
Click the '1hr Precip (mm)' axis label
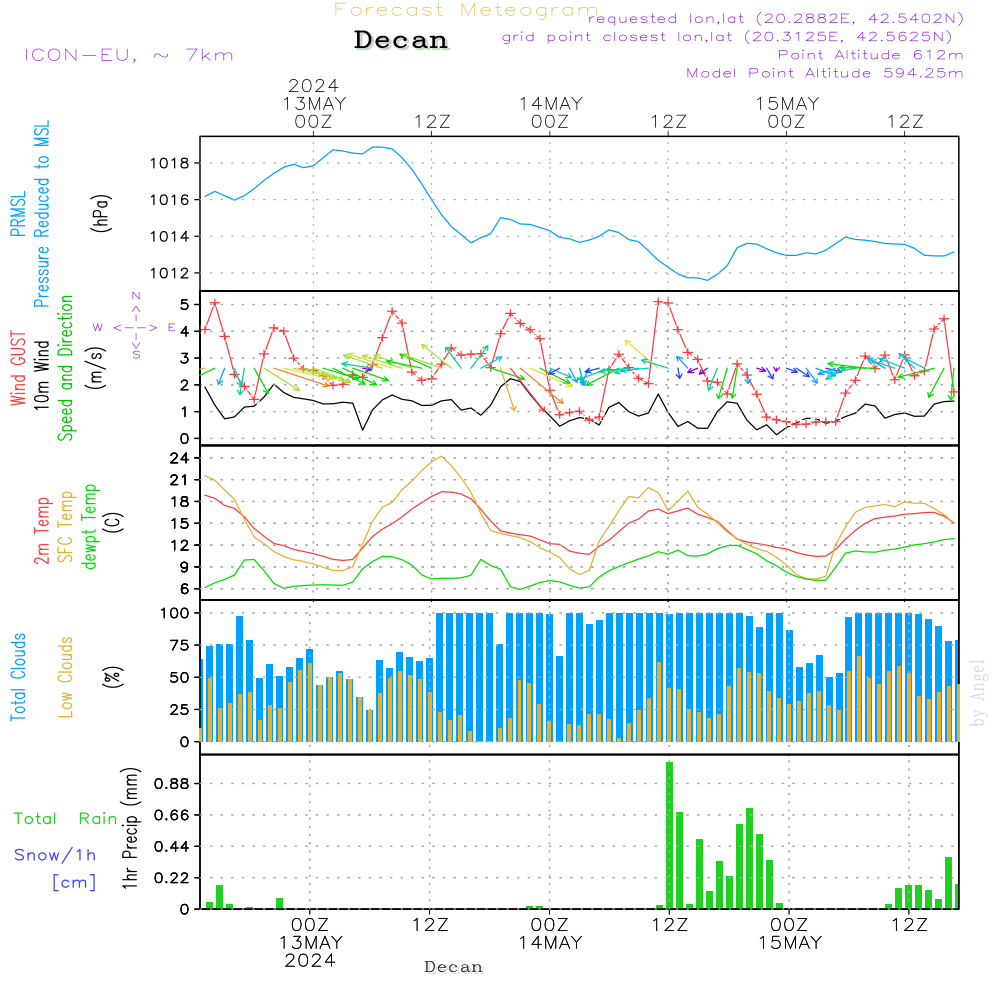click(x=130, y=828)
